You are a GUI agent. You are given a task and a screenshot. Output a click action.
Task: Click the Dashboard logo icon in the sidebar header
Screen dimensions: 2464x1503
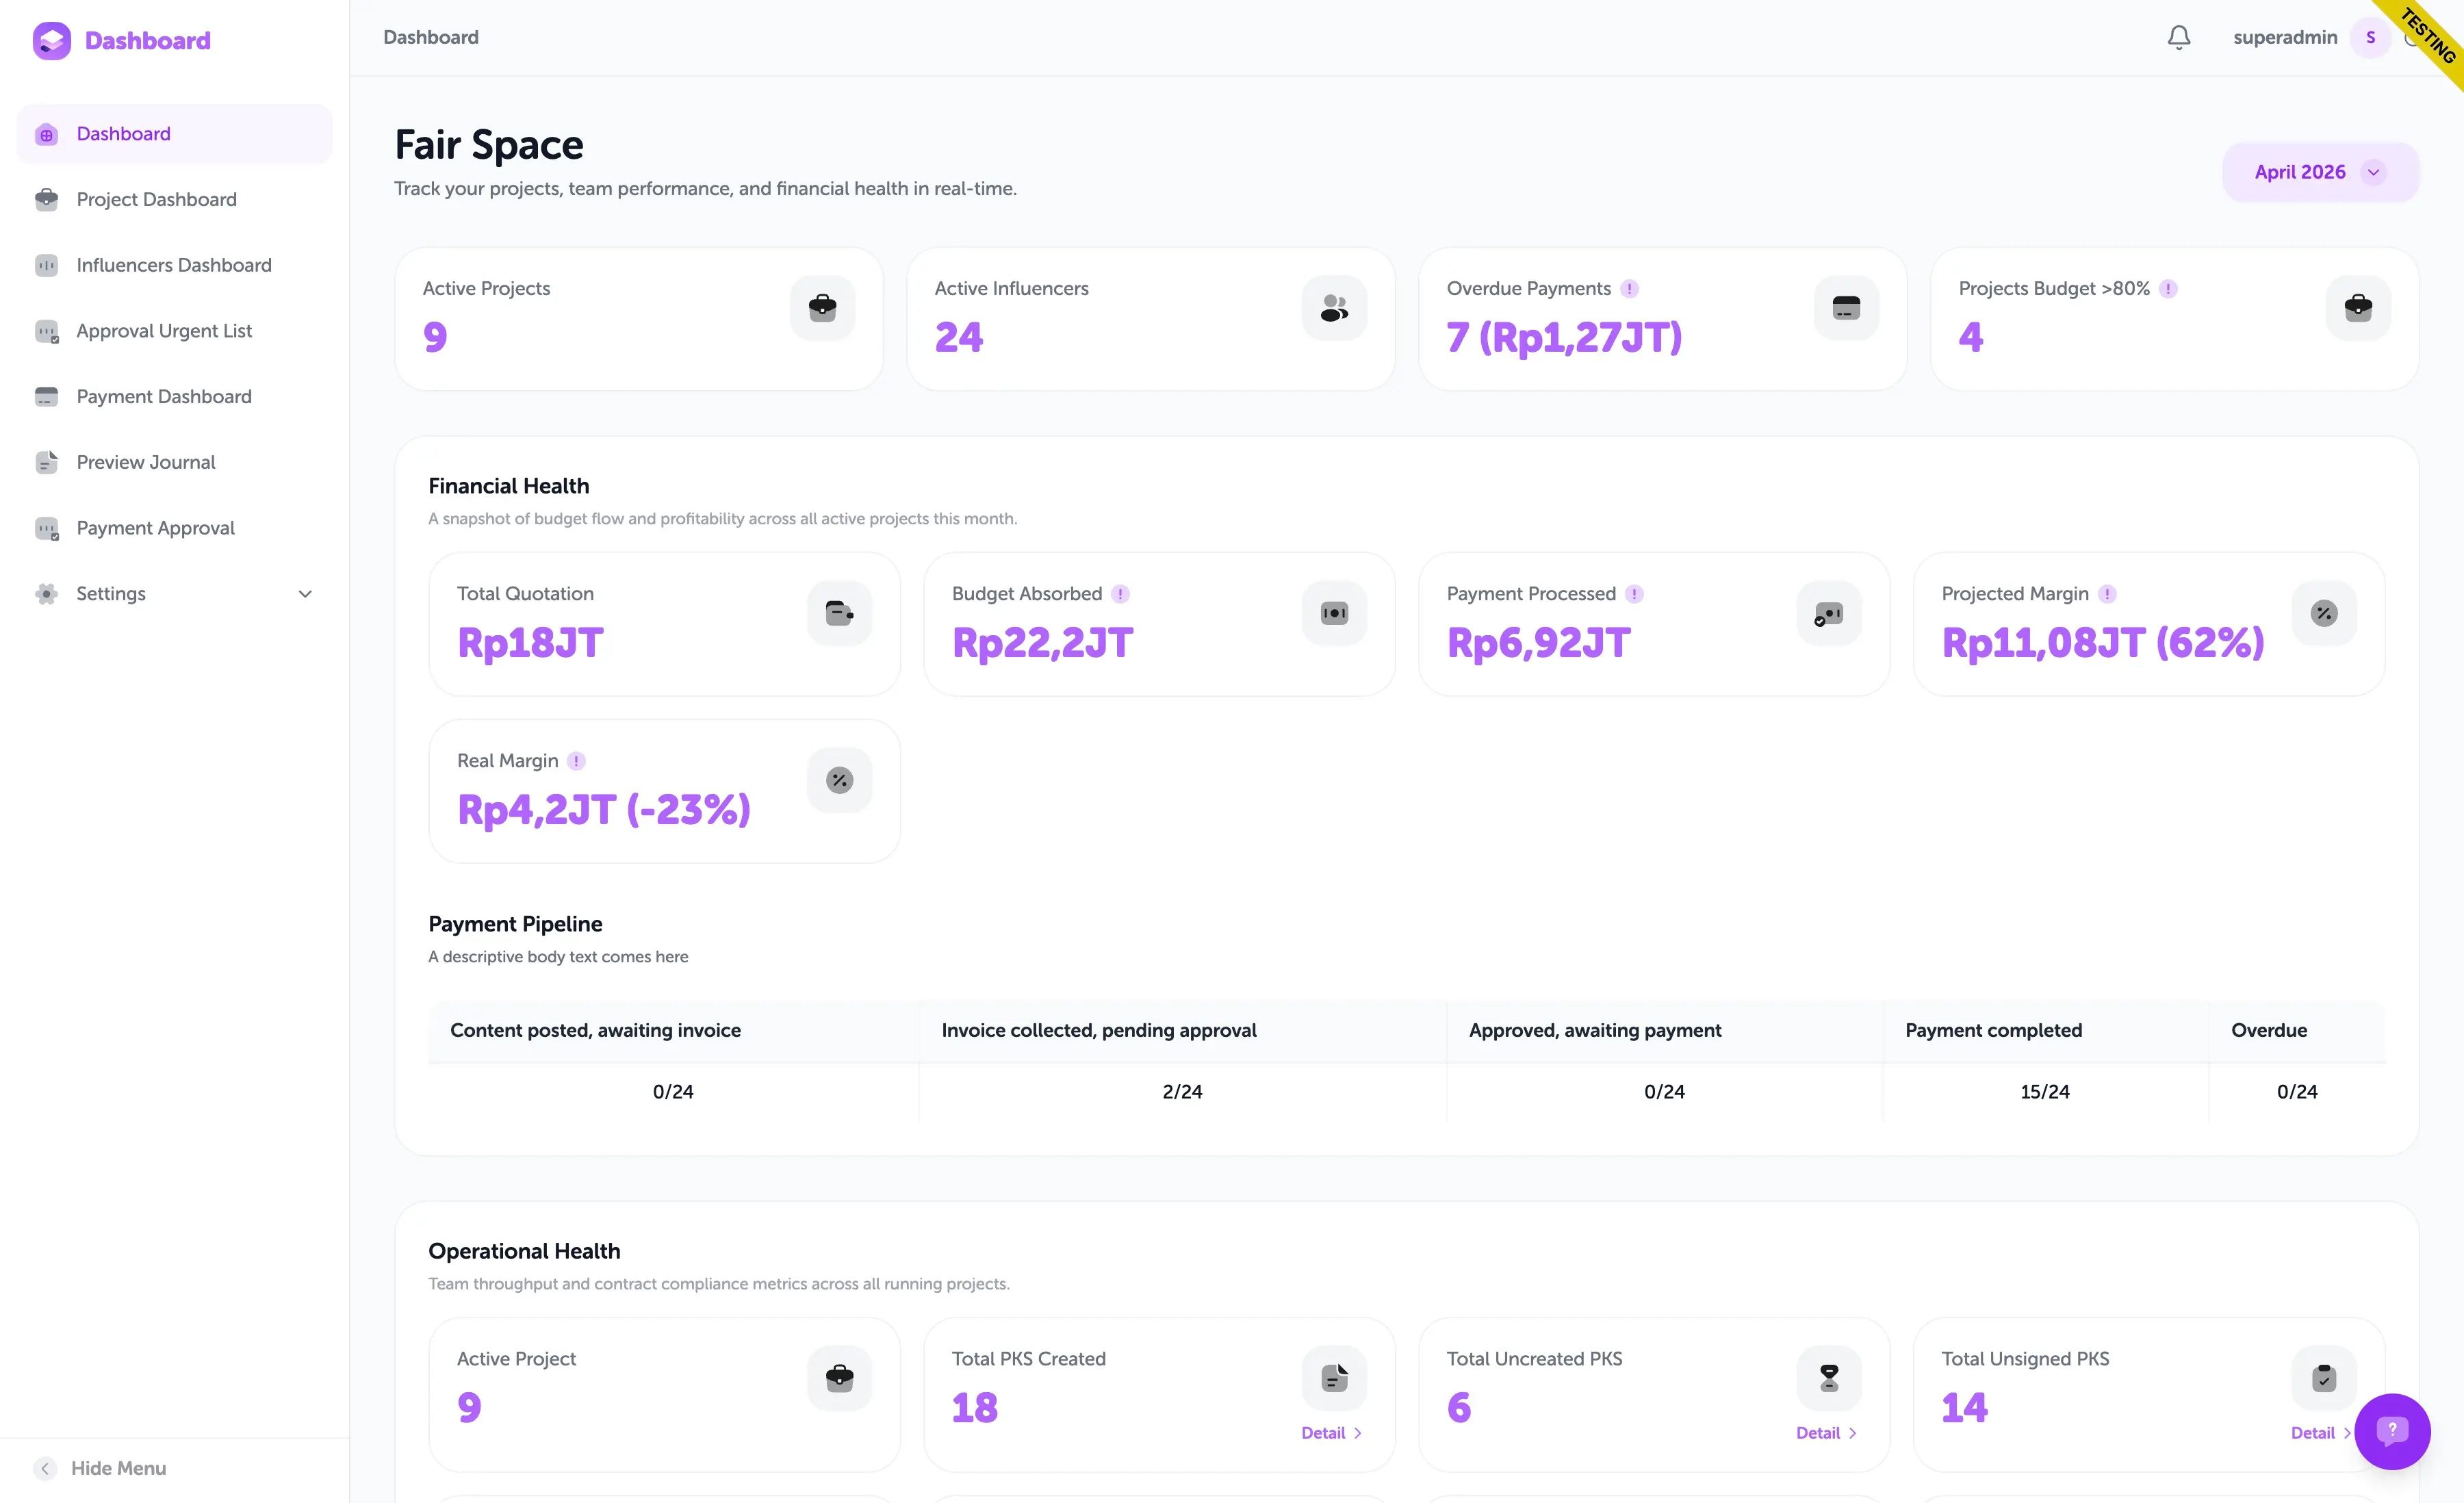51,41
